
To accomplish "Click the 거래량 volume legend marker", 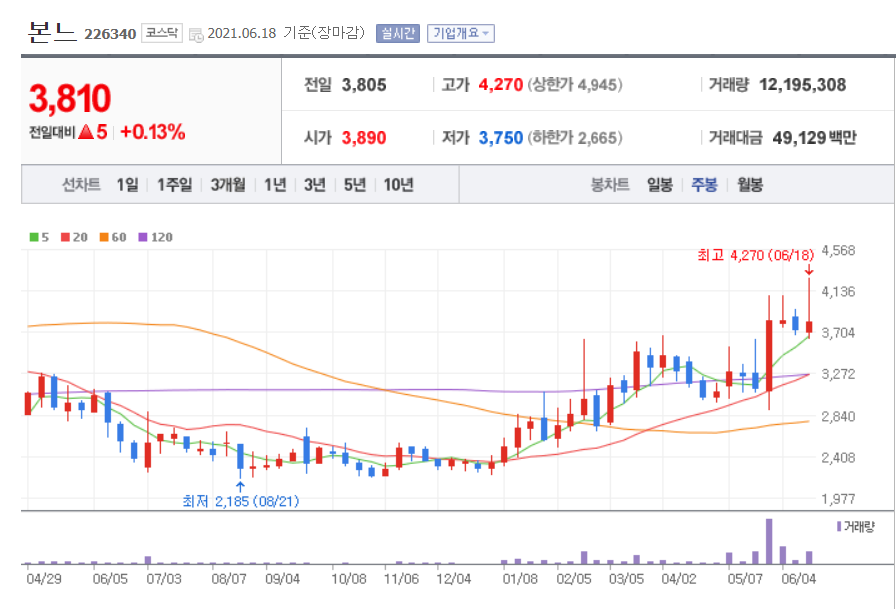I will (839, 526).
